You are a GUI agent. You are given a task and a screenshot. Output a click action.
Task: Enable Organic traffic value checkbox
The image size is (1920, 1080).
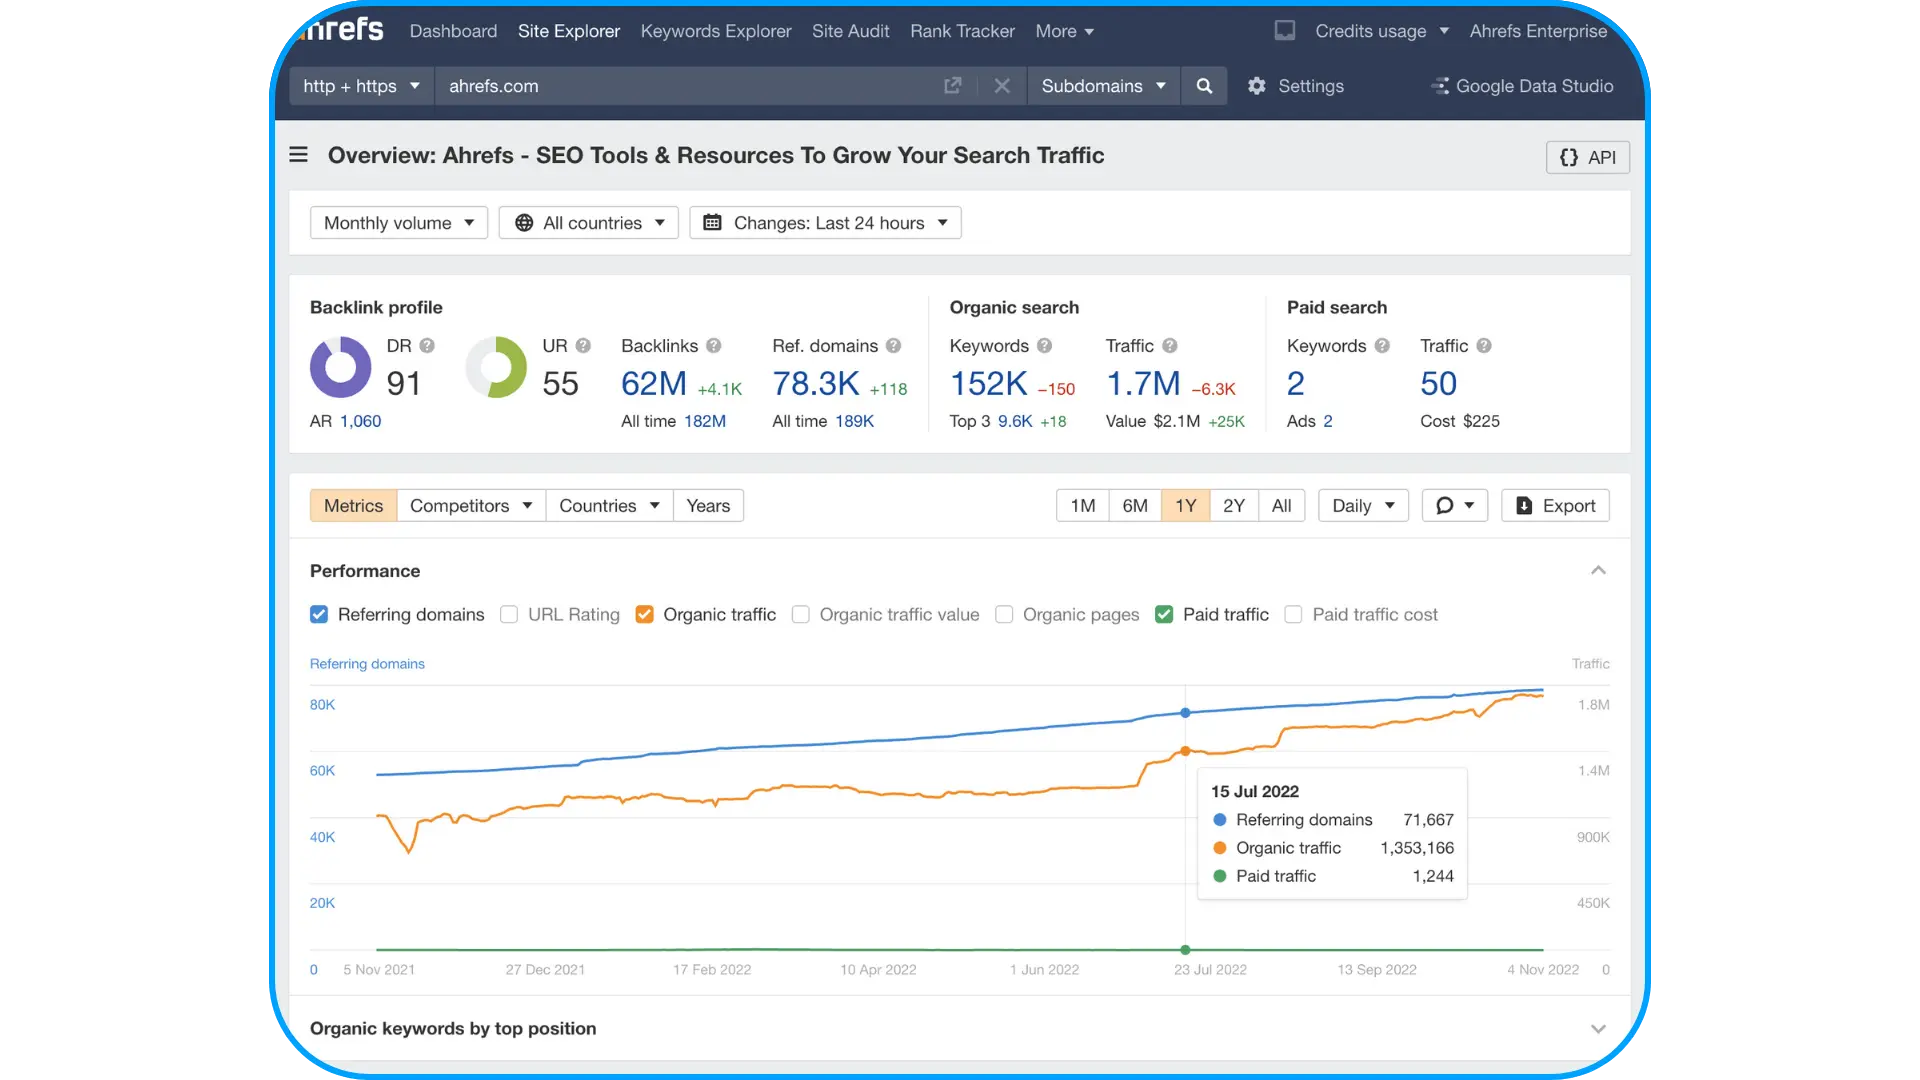click(x=801, y=615)
